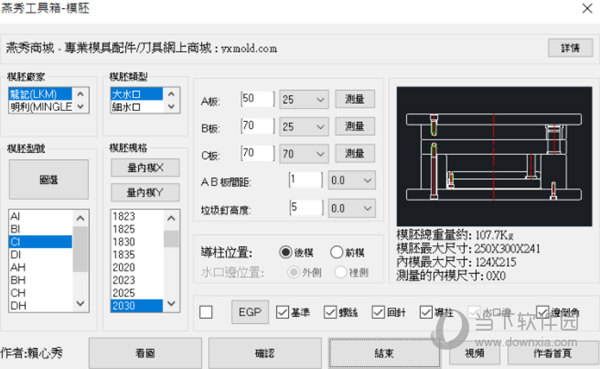Select AH in mold model list
The height and width of the screenshot is (369, 600).
[40, 267]
